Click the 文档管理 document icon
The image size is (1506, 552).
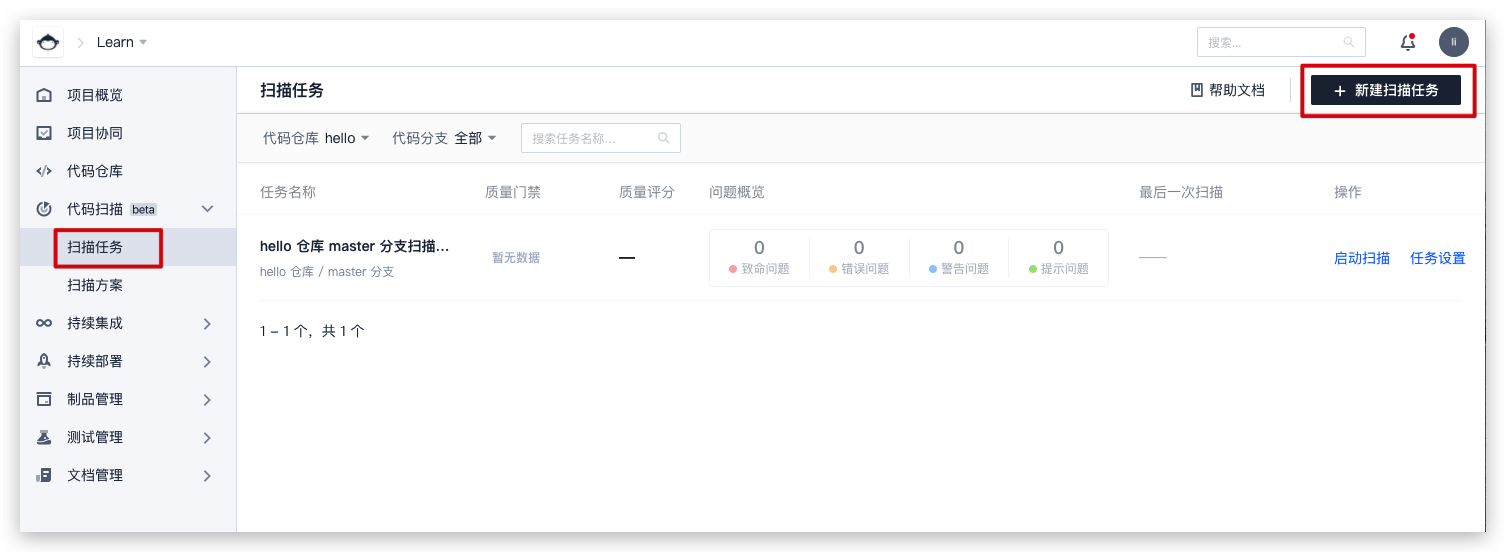click(x=44, y=475)
